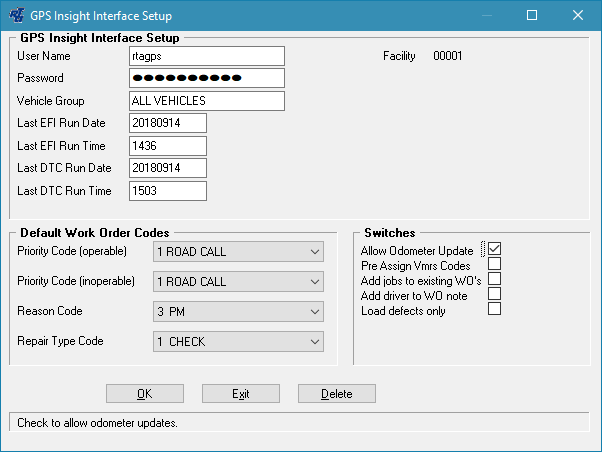Screen dimensions: 602x452
Task: Enable Add driver to WO note
Action: [x=494, y=295]
